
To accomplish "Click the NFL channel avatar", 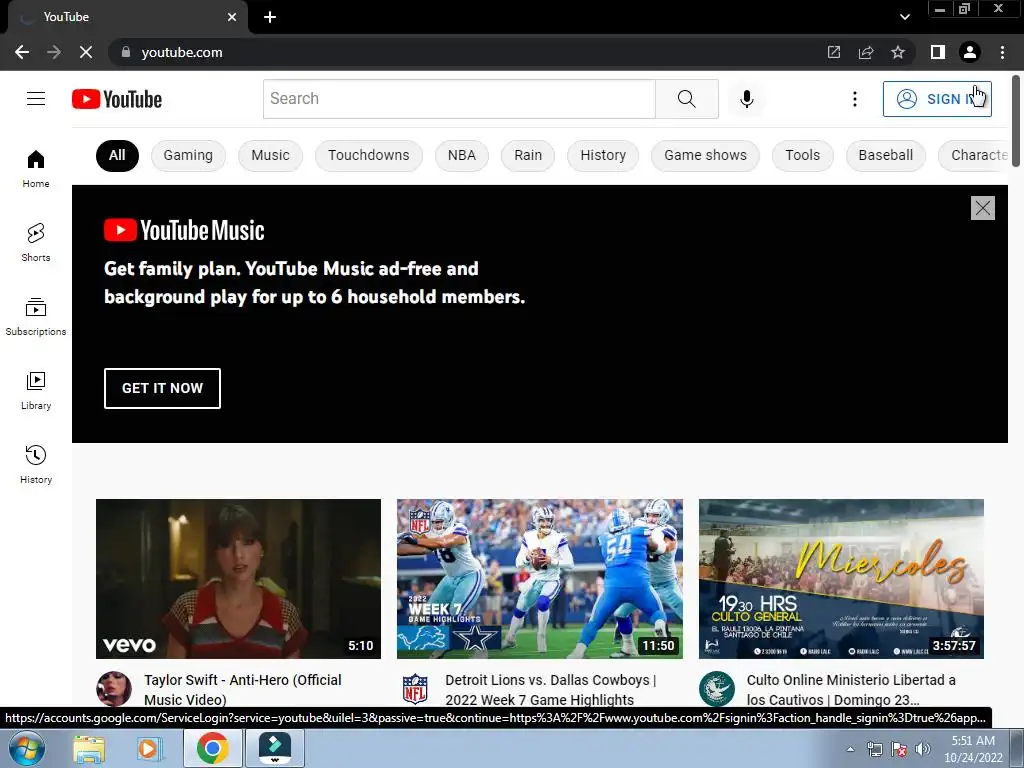I will tap(415, 688).
